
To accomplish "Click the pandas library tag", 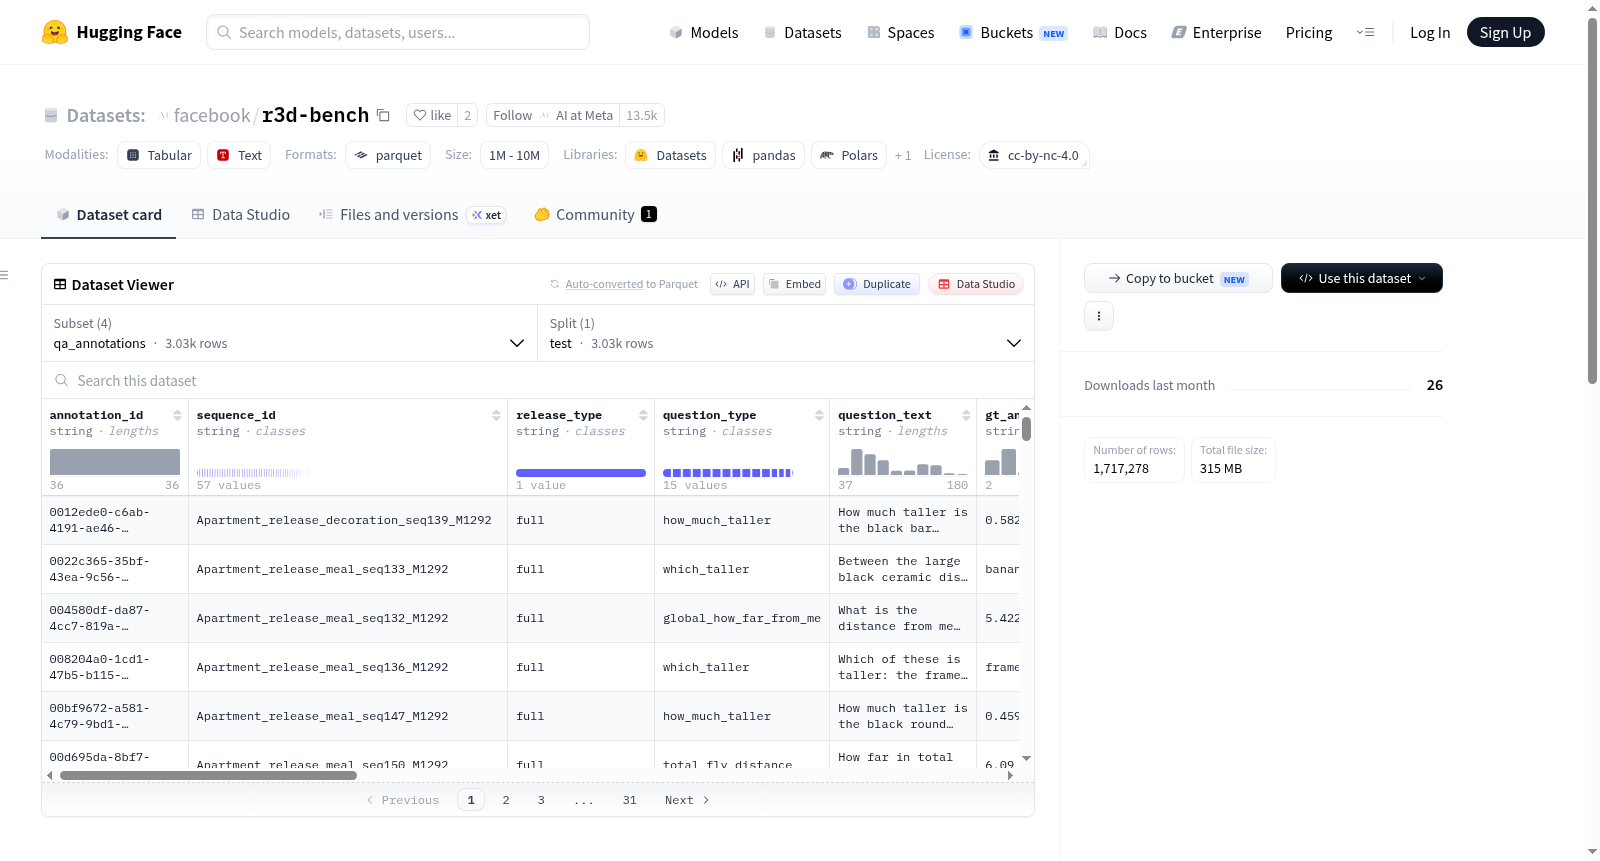I will [x=763, y=155].
